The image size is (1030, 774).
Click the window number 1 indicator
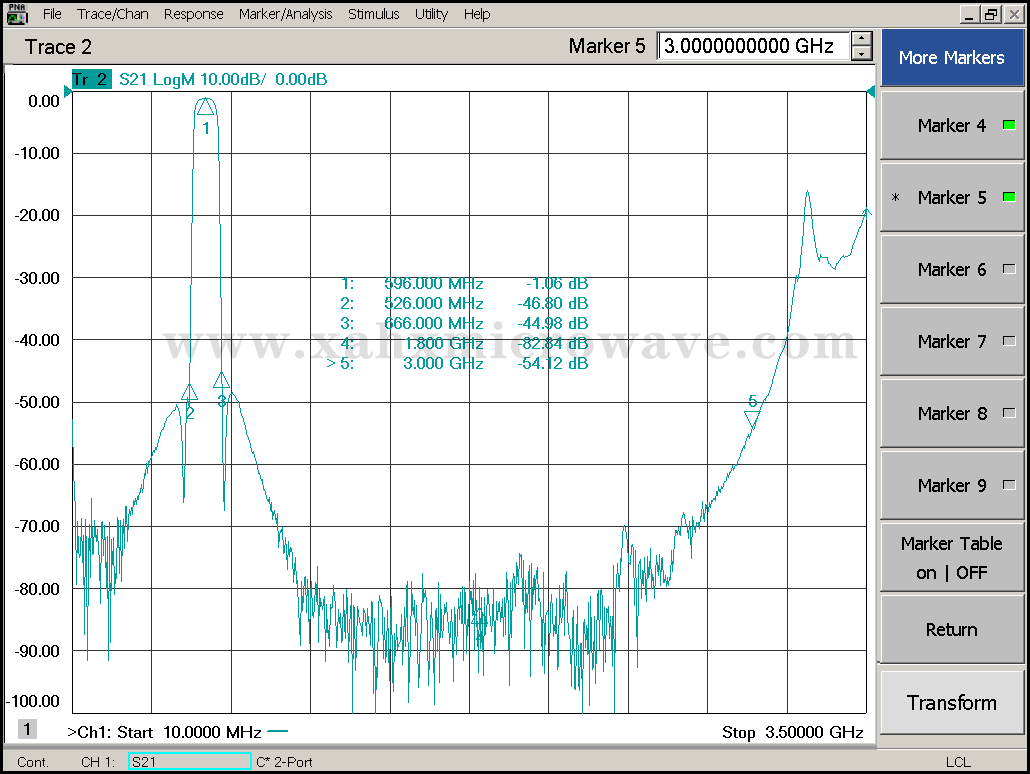[x=27, y=729]
